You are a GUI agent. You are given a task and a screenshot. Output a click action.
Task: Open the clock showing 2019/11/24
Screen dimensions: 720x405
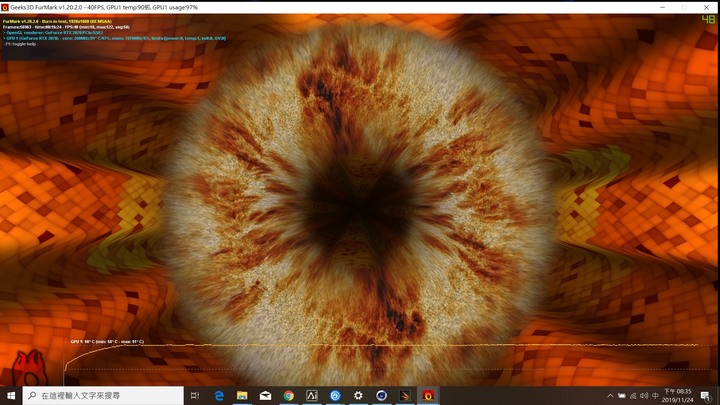pos(678,395)
